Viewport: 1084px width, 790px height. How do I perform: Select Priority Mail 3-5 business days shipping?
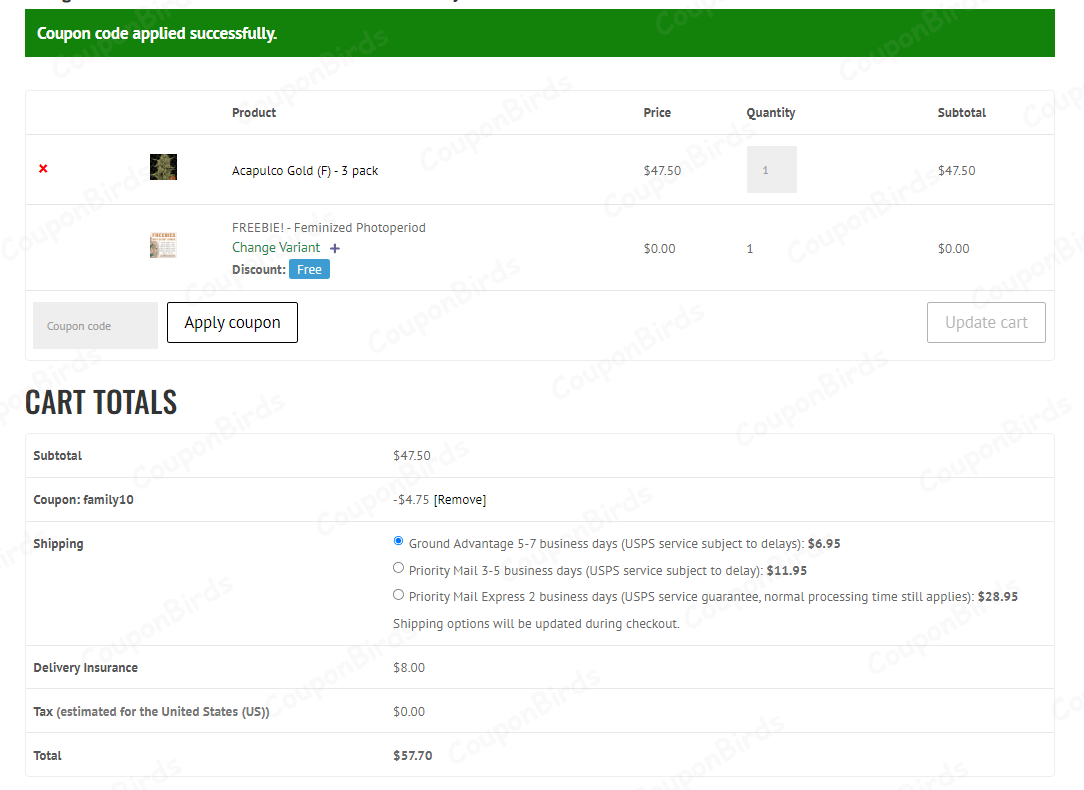[398, 567]
